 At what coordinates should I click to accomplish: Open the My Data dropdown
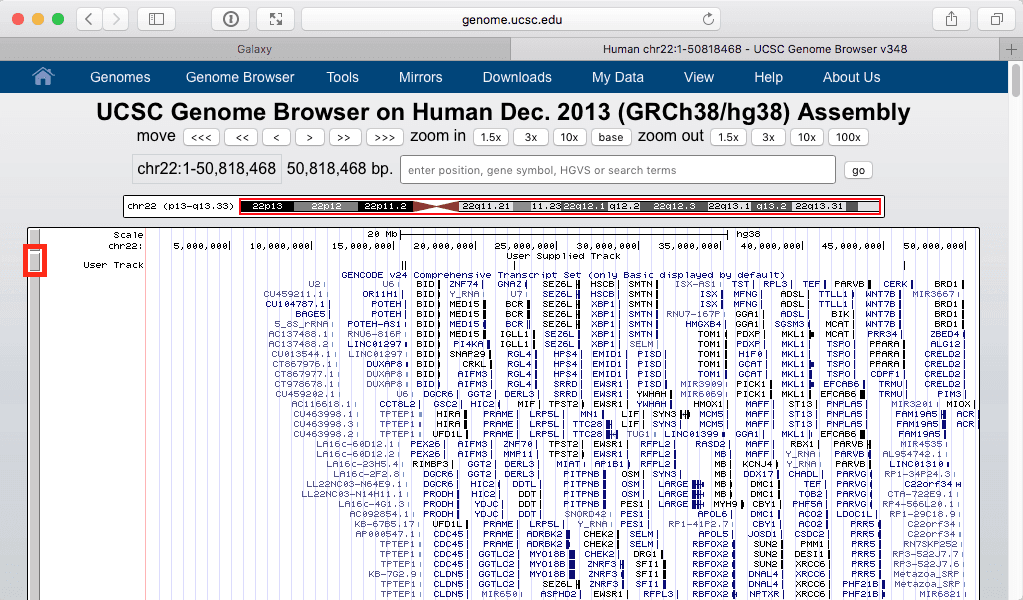point(617,77)
